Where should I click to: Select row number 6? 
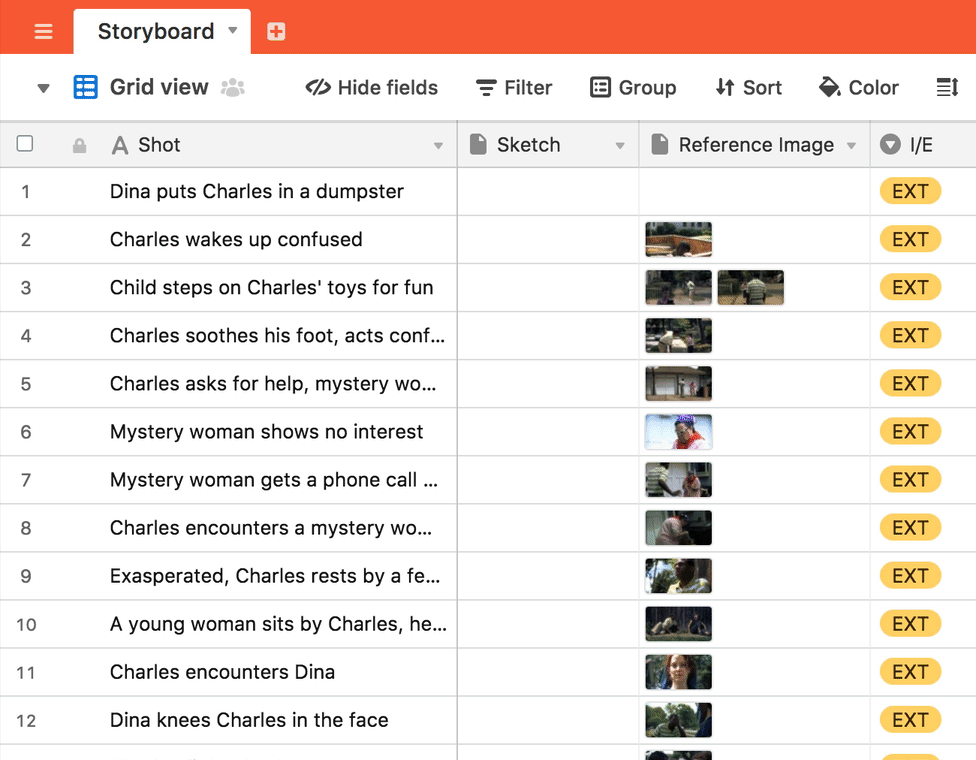pos(26,432)
